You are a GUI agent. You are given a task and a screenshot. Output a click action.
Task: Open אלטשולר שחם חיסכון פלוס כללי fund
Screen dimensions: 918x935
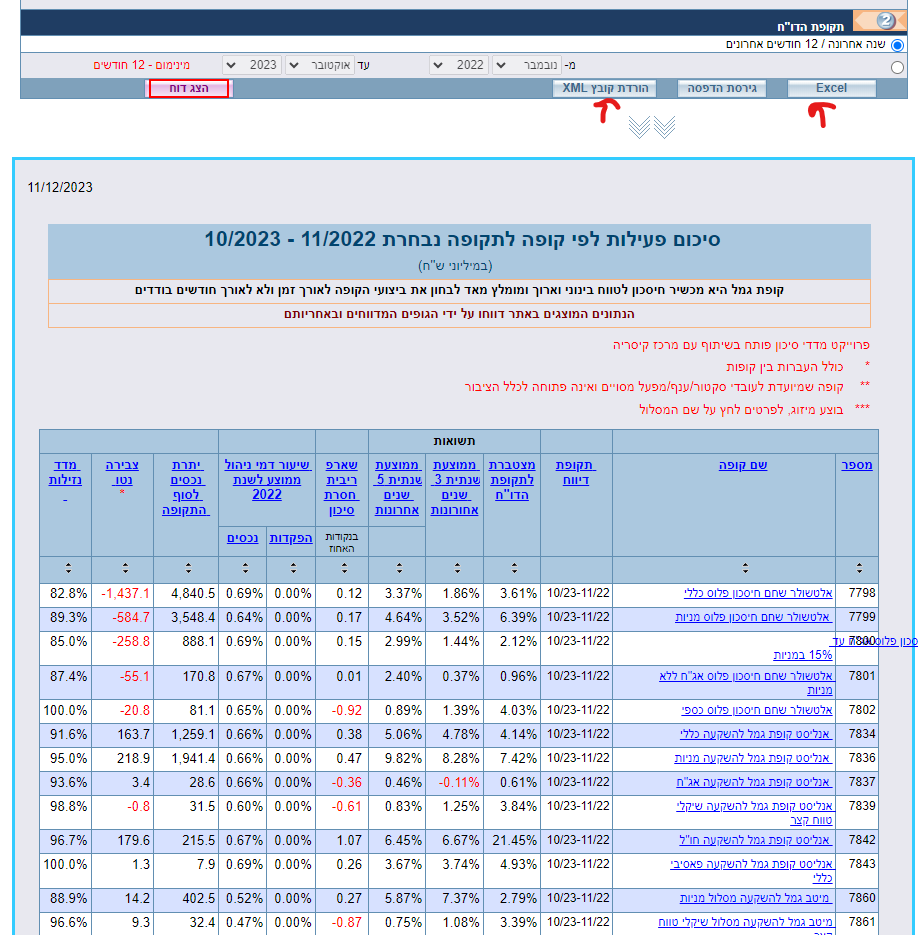(758, 593)
